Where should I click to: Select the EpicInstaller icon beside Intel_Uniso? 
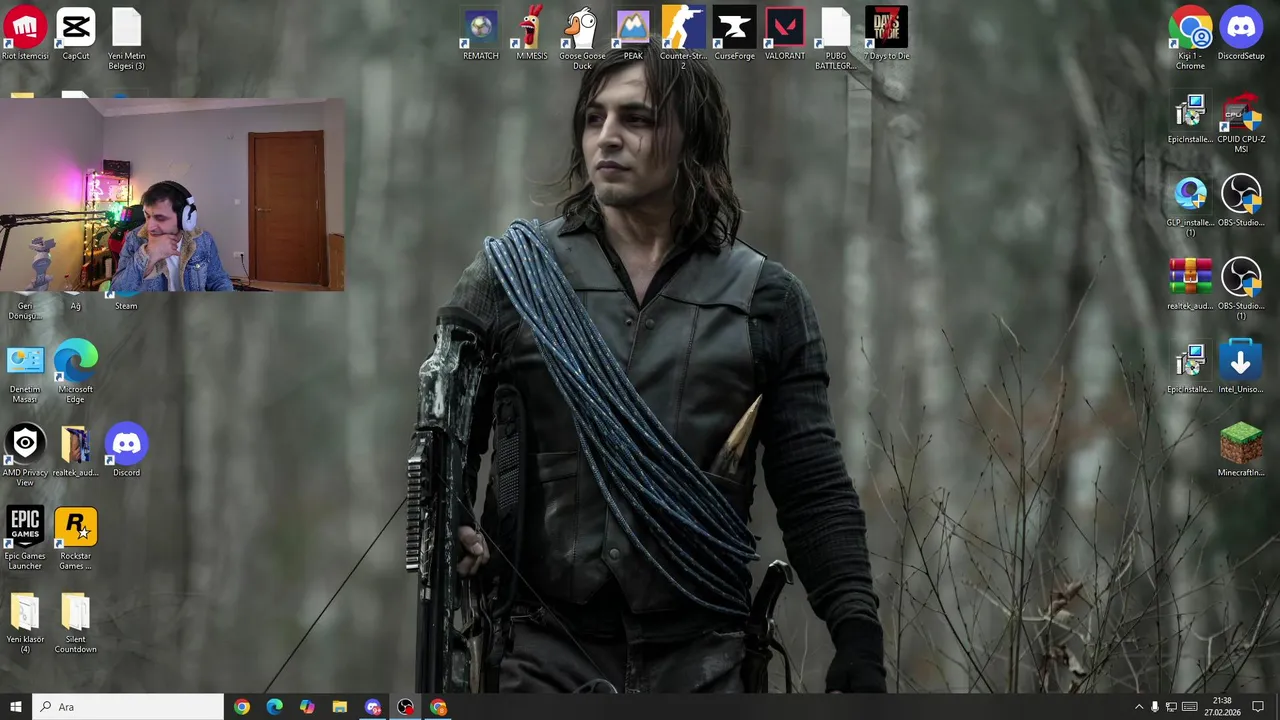click(1190, 368)
